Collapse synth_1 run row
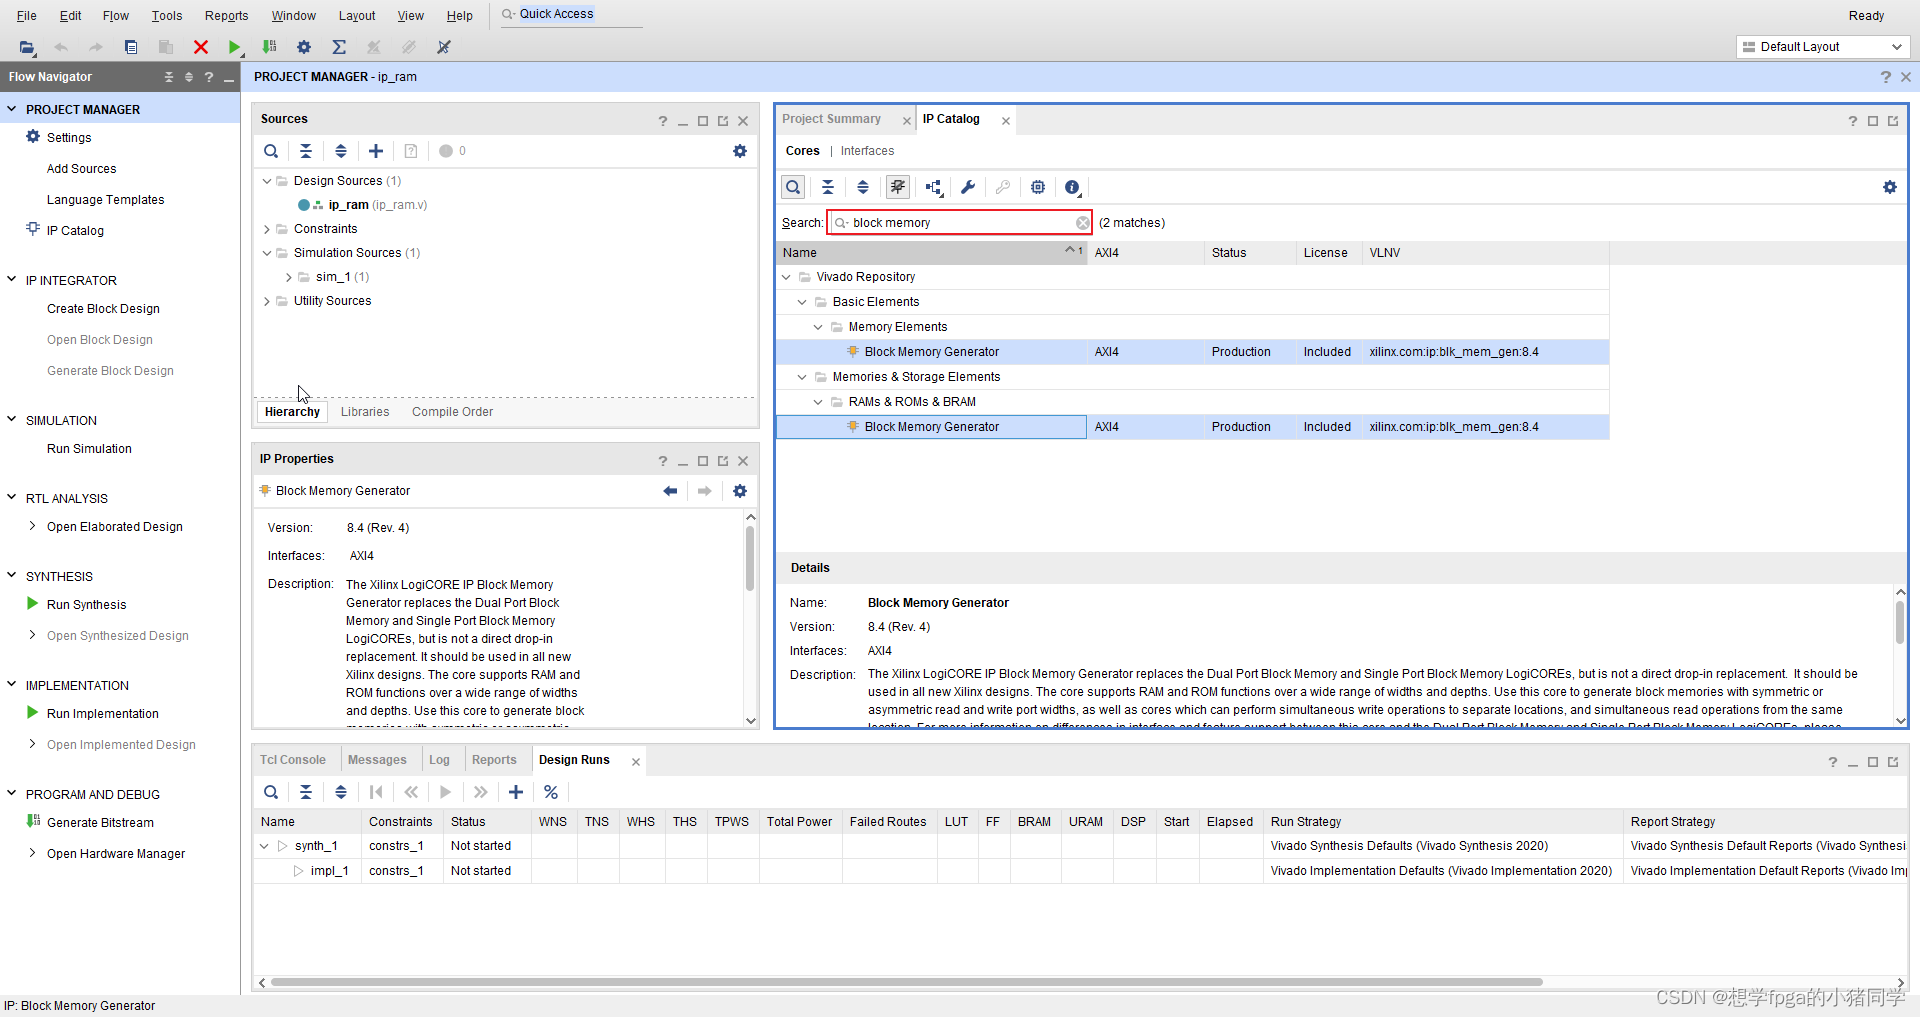Screen dimensions: 1920x1017 [264, 846]
